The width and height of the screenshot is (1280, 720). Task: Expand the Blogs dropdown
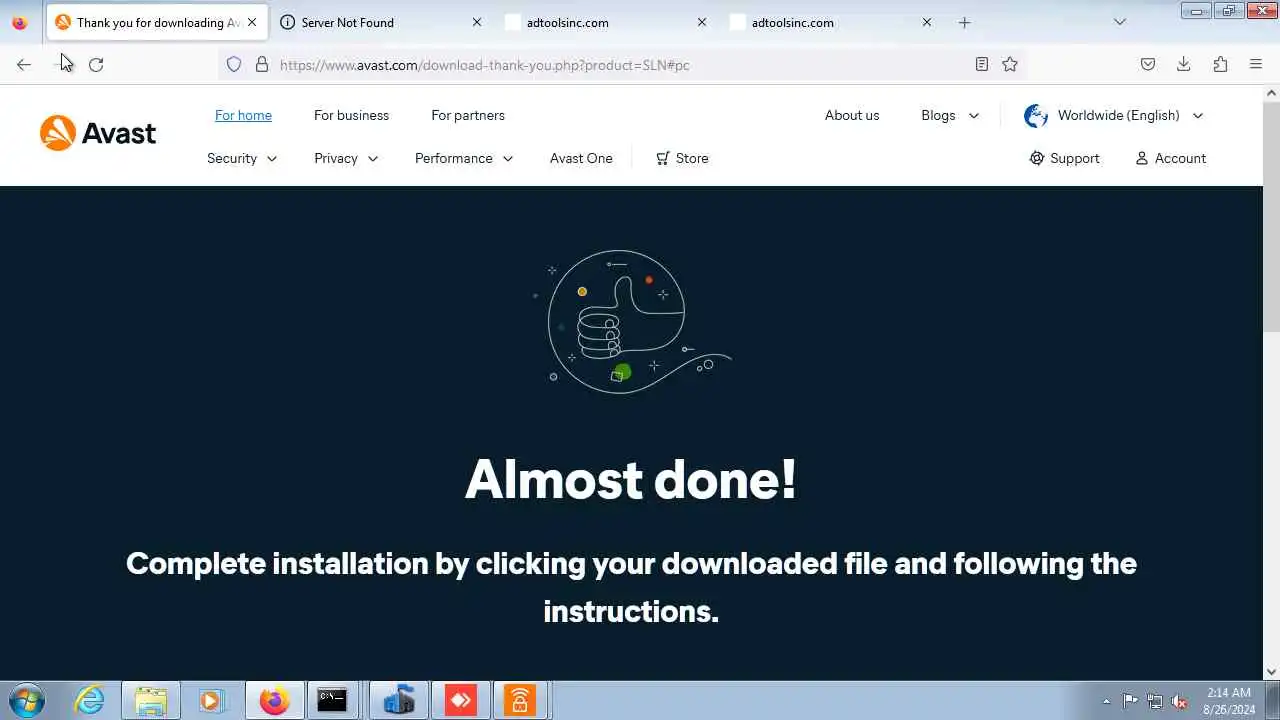tap(950, 115)
